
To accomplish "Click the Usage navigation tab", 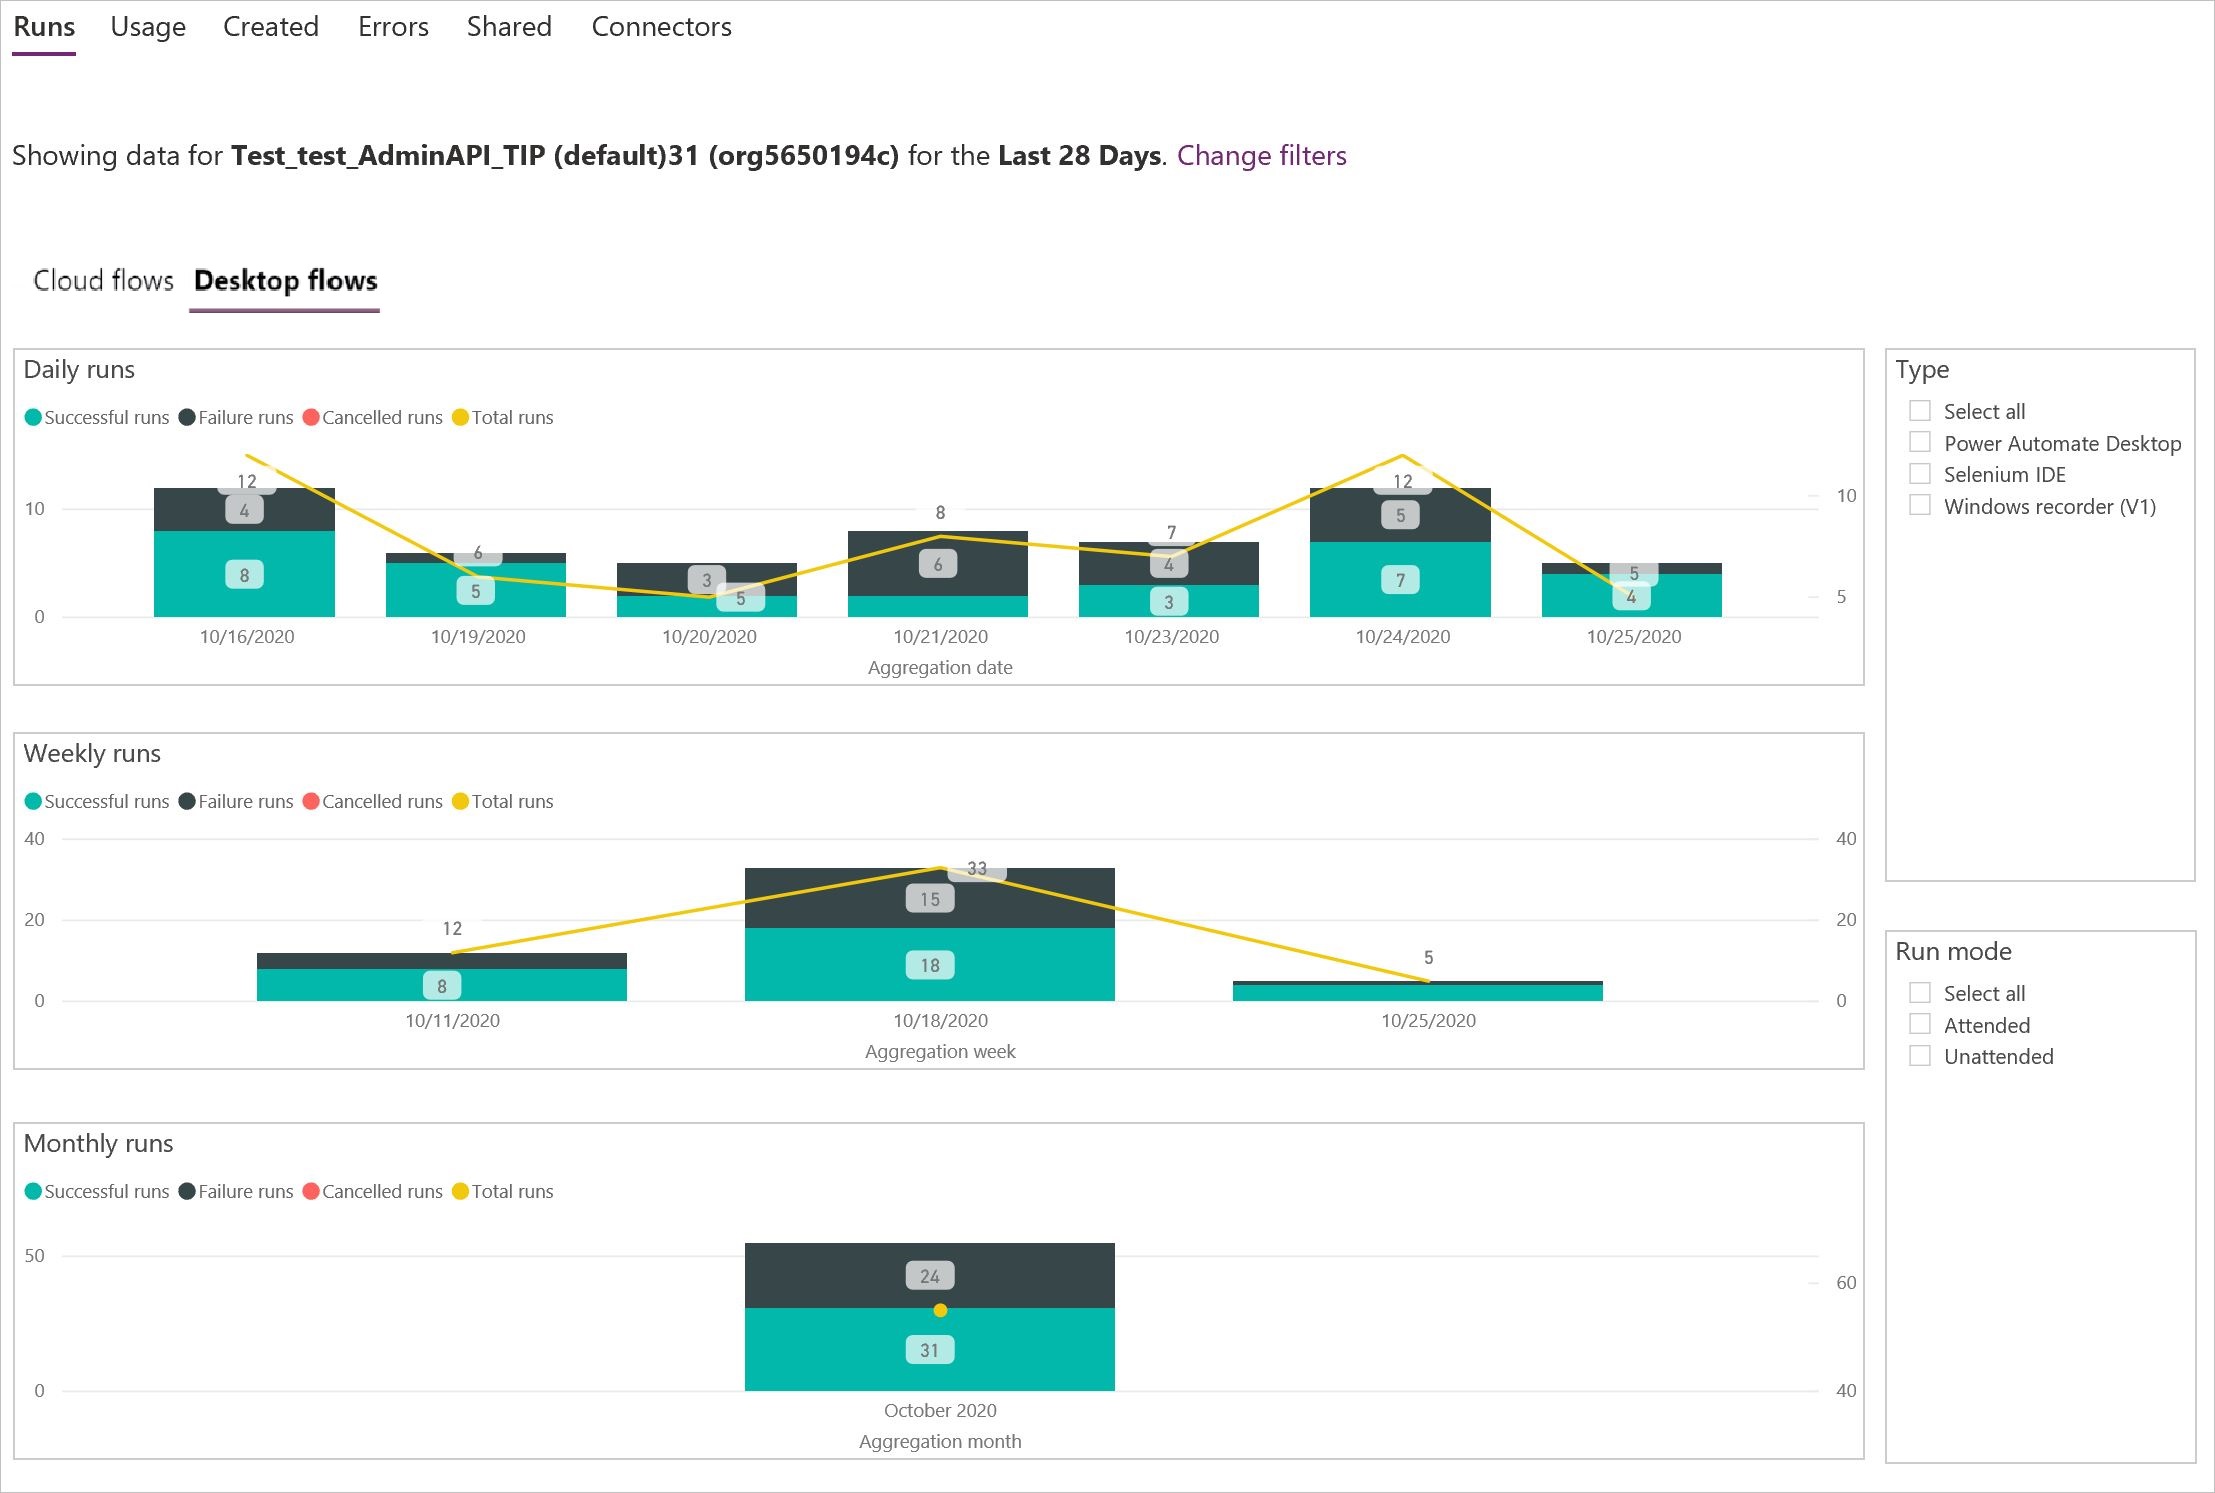I will point(148,27).
